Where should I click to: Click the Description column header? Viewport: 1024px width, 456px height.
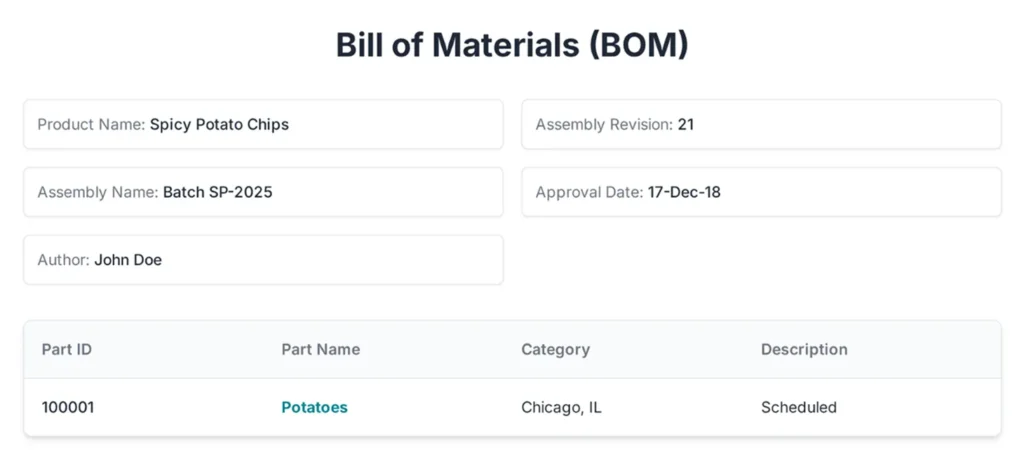click(804, 349)
